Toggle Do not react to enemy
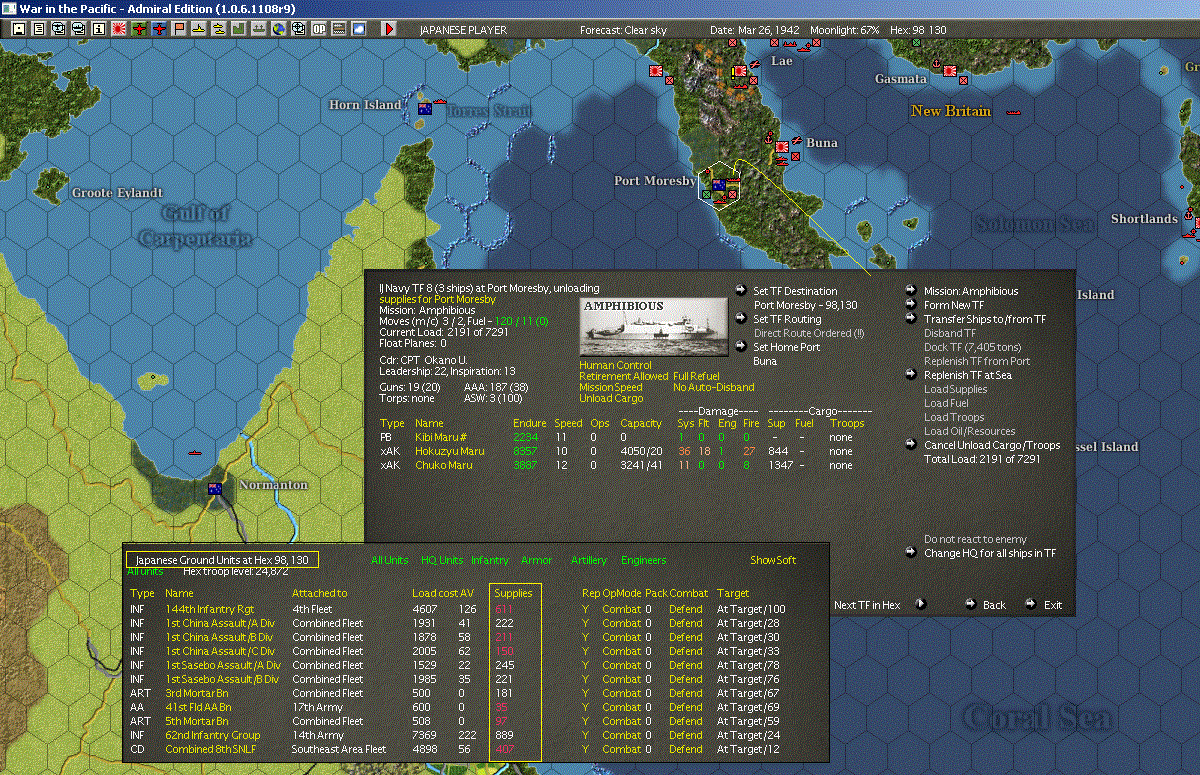This screenshot has height=775, width=1200. point(975,539)
